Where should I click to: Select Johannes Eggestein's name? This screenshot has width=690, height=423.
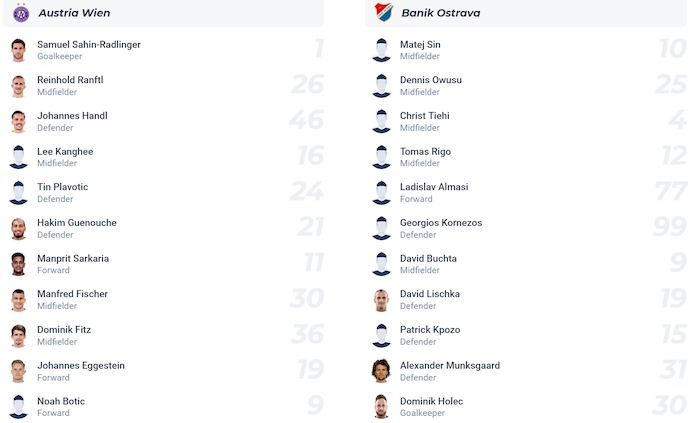[81, 366]
